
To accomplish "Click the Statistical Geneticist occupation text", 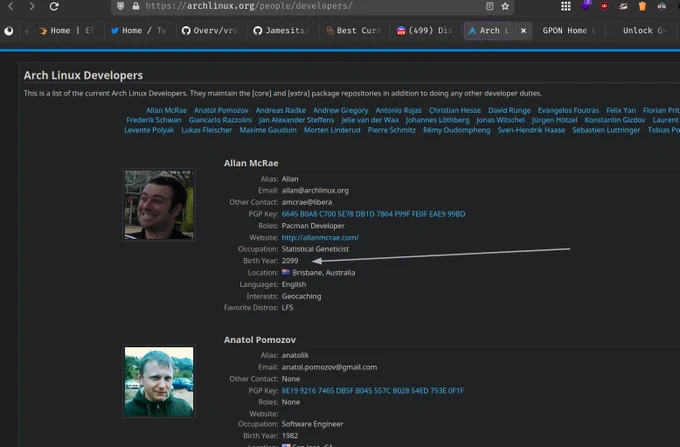I will (x=315, y=249).
